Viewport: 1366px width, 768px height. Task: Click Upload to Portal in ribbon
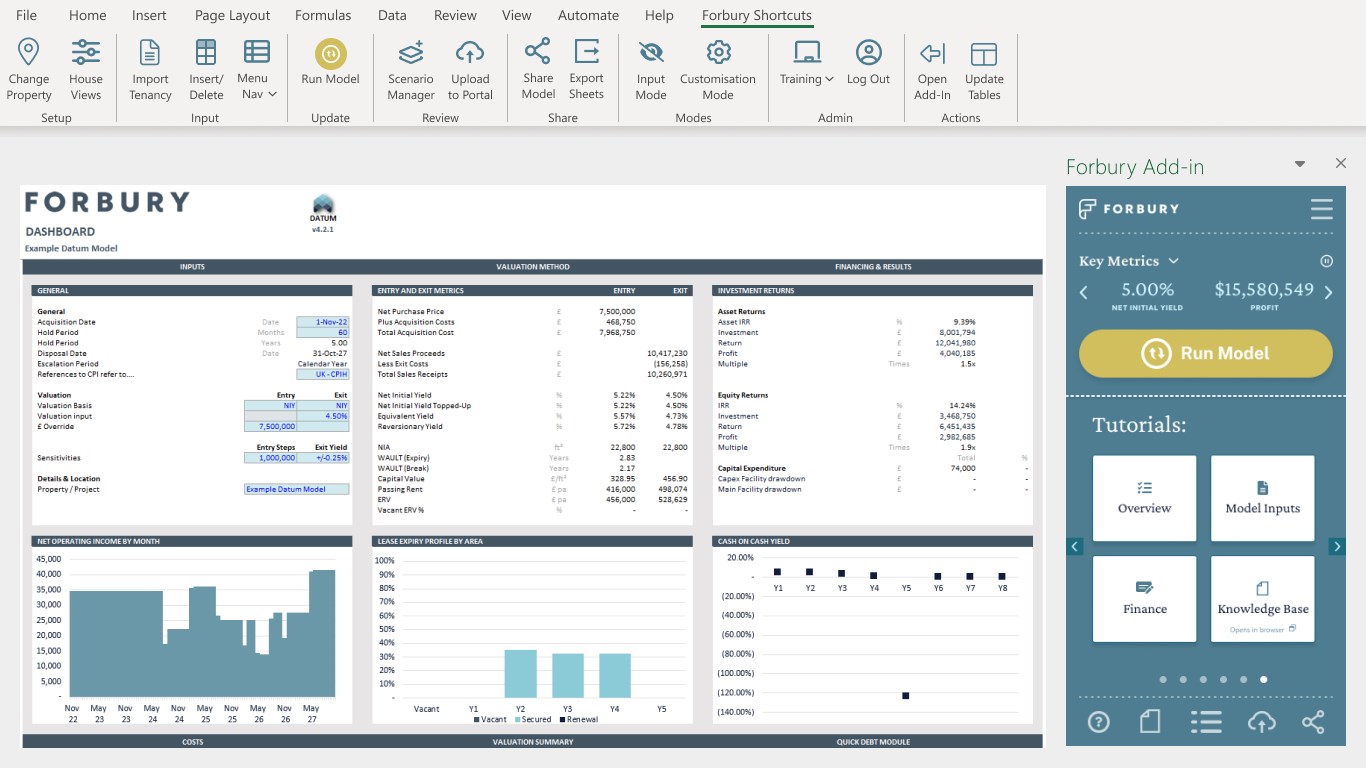tap(470, 69)
